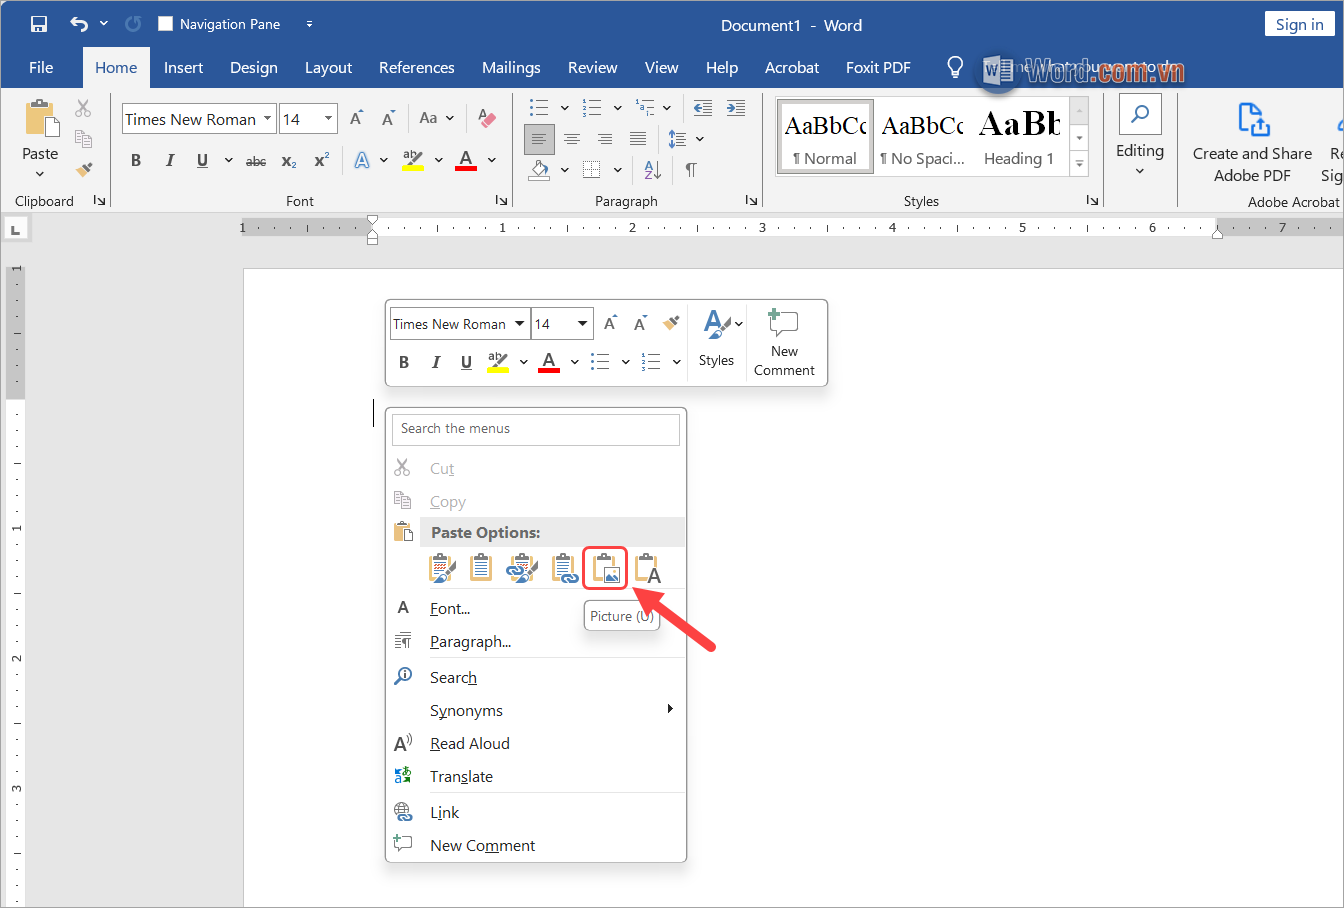This screenshot has width=1344, height=908.
Task: Click the ribbon Copy icon
Action: 83,139
